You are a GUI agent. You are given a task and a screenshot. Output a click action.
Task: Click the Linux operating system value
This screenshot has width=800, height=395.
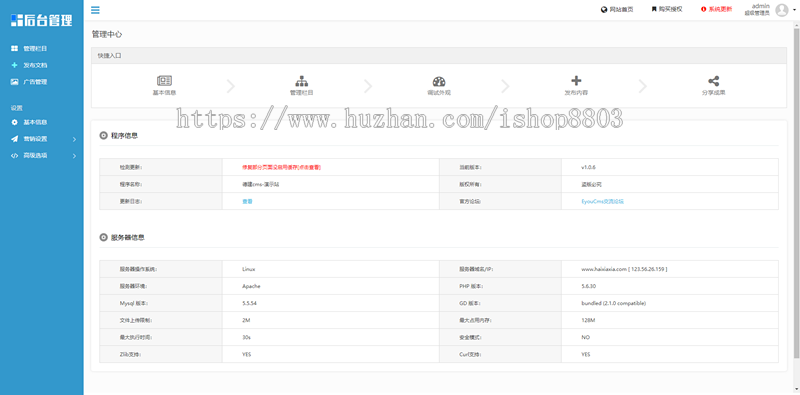248,269
